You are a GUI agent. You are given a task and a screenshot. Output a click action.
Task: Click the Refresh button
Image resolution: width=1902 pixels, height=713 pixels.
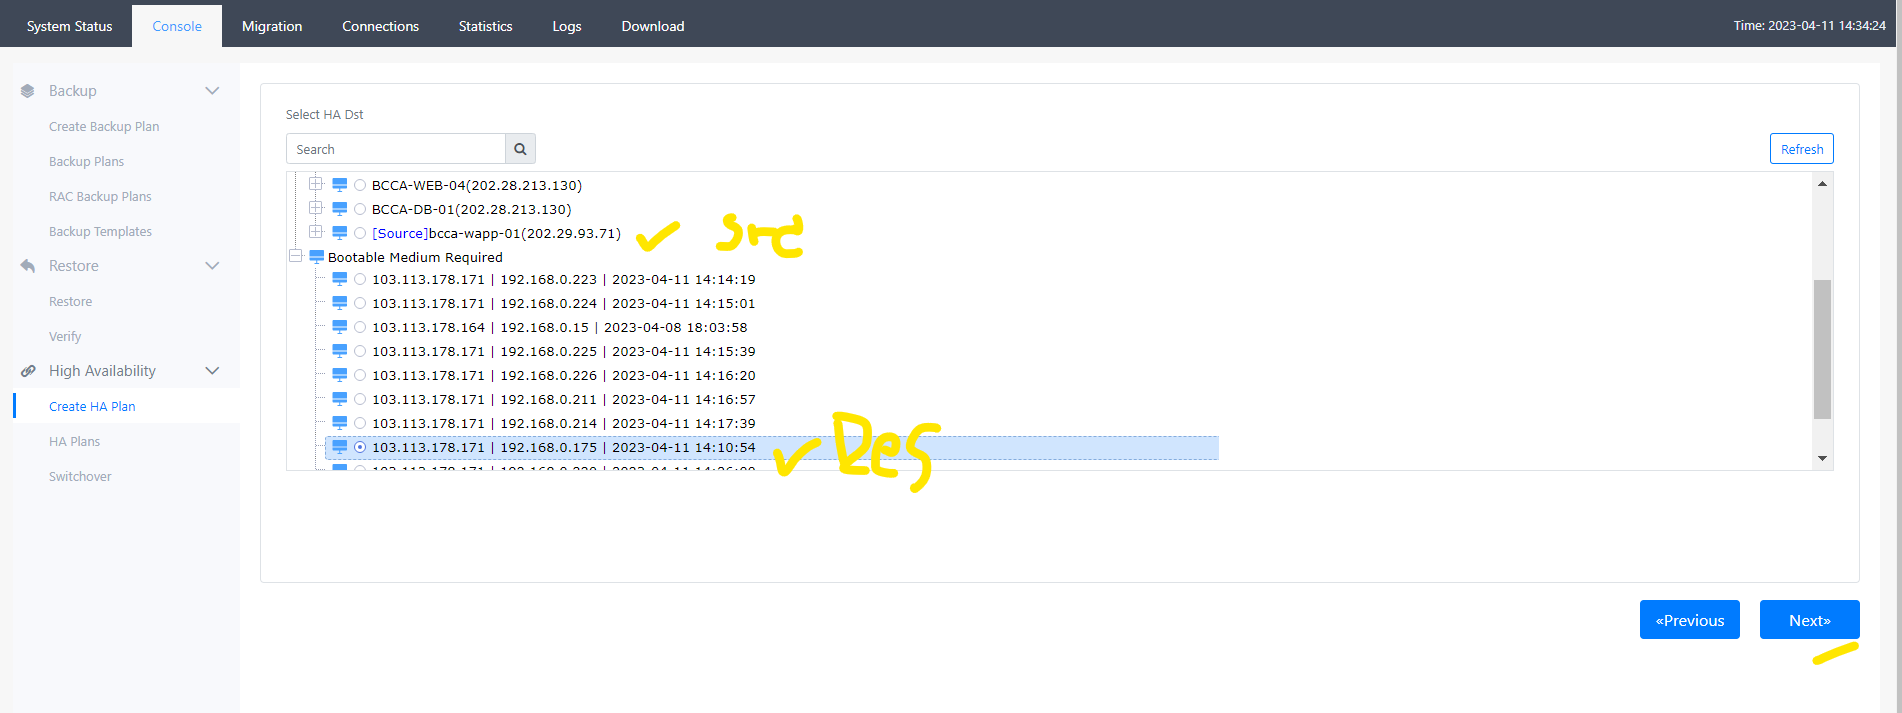(x=1802, y=149)
